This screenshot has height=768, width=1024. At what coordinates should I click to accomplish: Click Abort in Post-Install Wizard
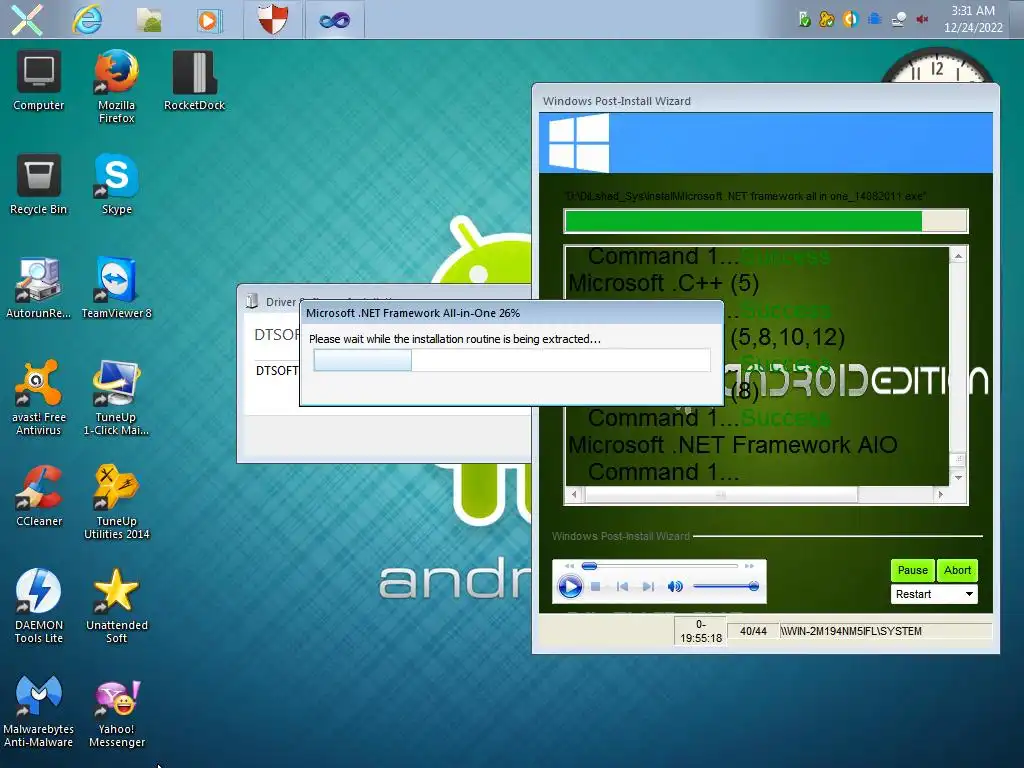(957, 570)
